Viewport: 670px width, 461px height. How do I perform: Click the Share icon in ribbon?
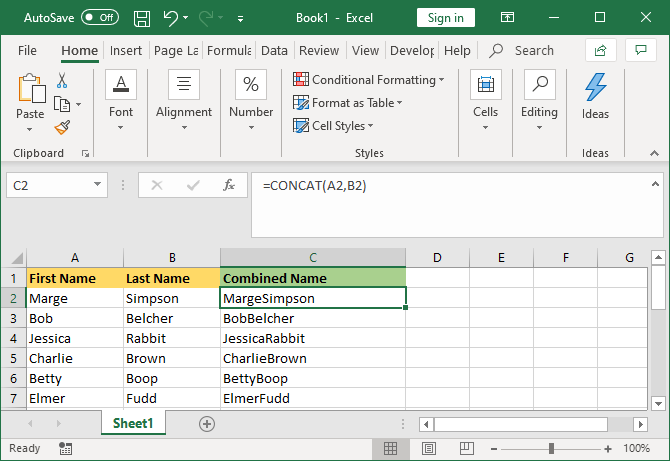coord(600,50)
